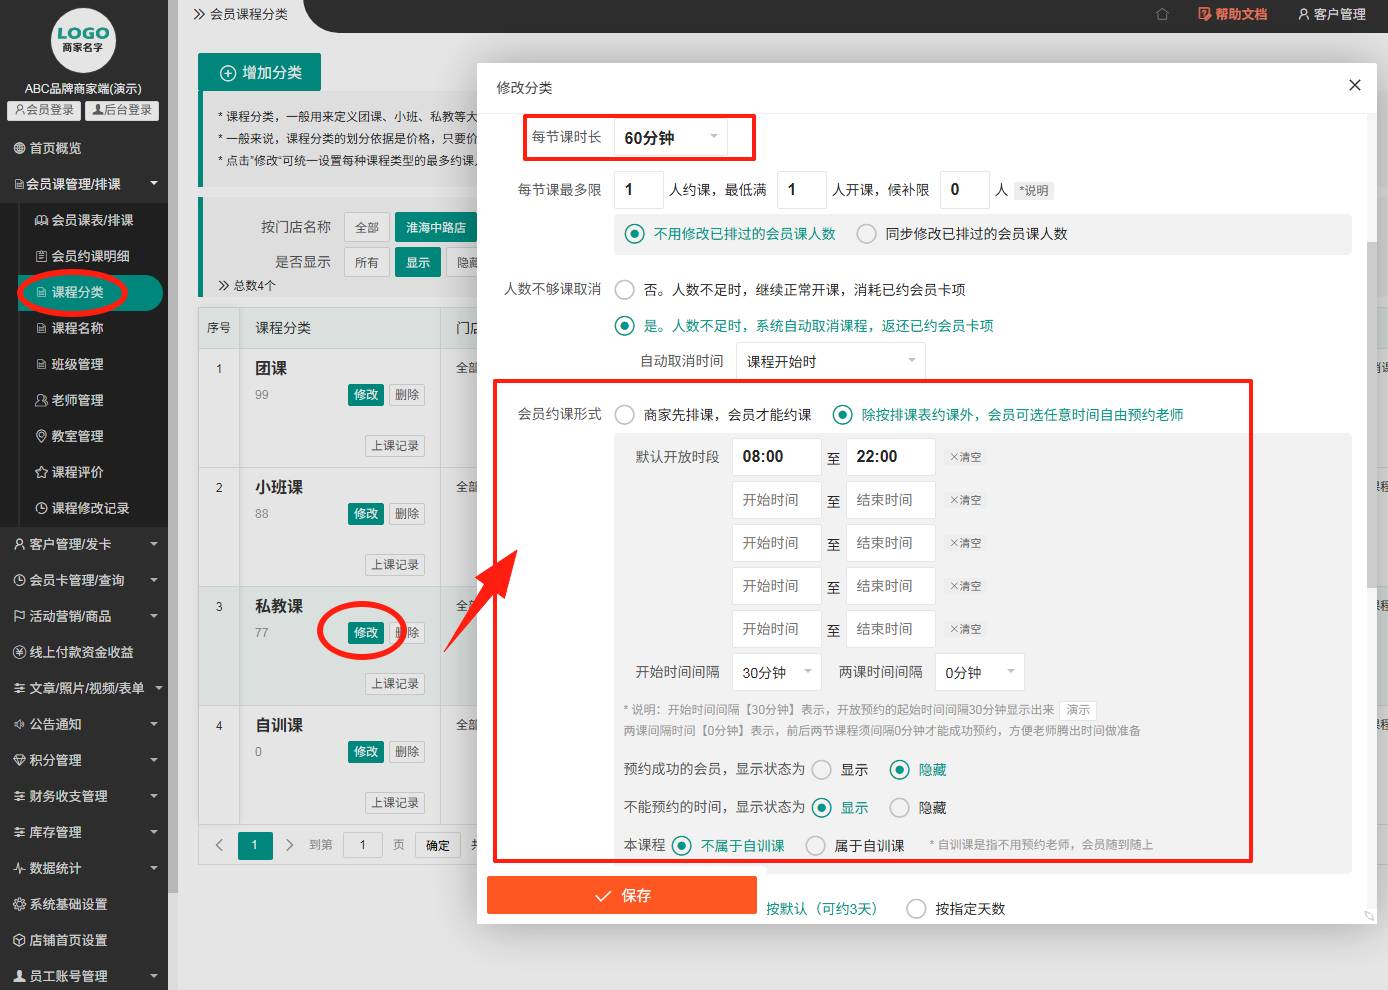Click the 客户管理 user icon at top
Screen dimensions: 1388x990
1304,14
